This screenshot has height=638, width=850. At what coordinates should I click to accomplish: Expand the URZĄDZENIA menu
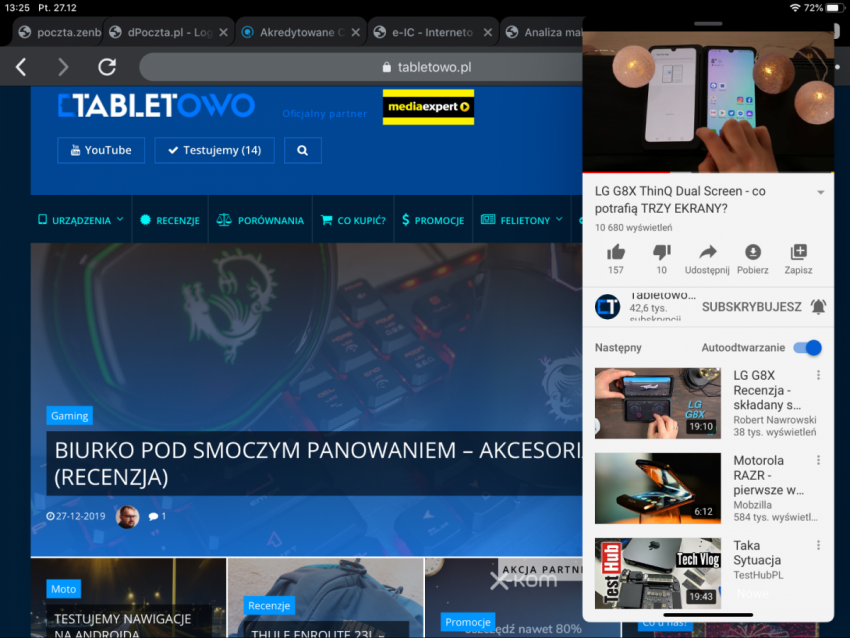[81, 220]
